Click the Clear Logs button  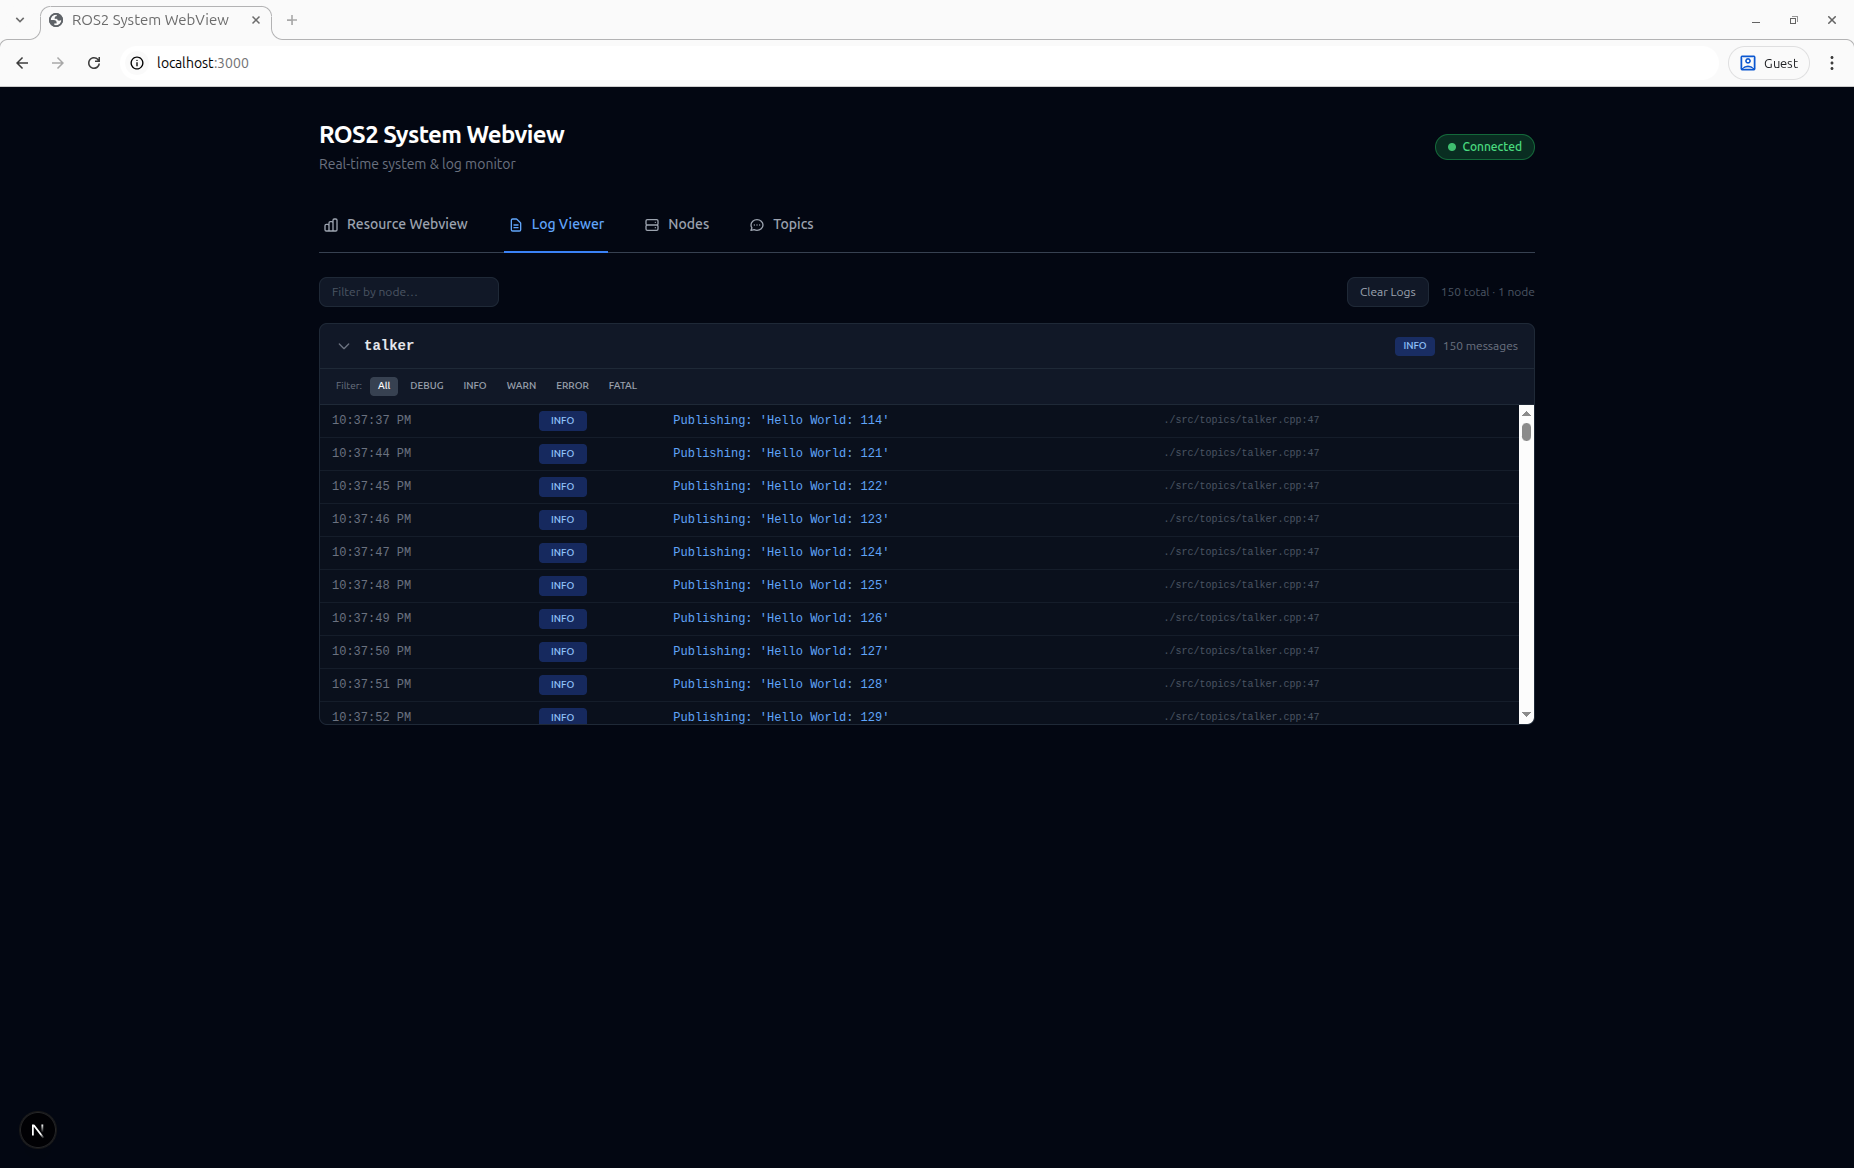(x=1387, y=291)
